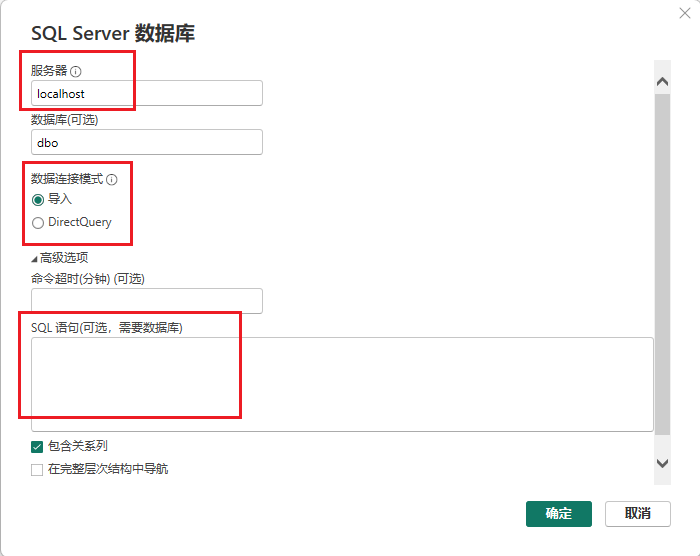The width and height of the screenshot is (700, 556).
Task: Click the info icon next to 服务器
Action: (76, 71)
